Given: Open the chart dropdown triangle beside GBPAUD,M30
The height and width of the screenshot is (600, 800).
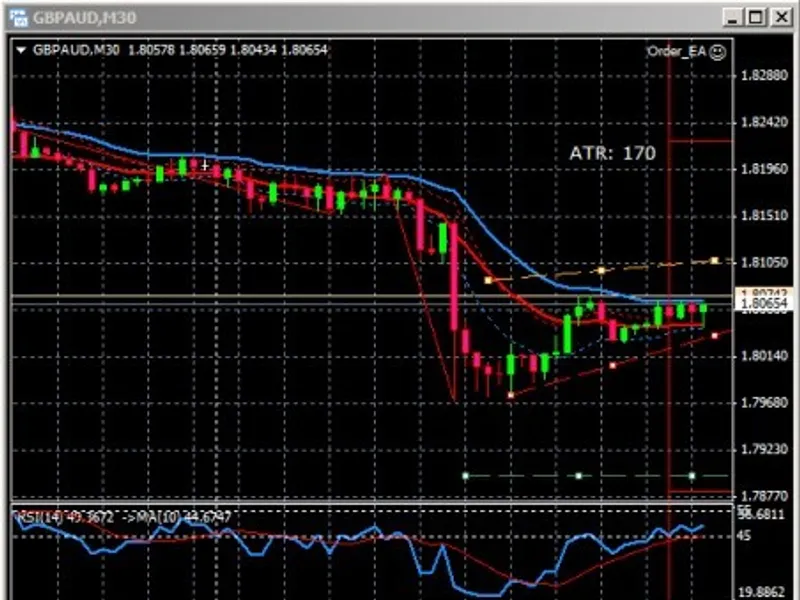Looking at the screenshot, I should pos(21,50).
